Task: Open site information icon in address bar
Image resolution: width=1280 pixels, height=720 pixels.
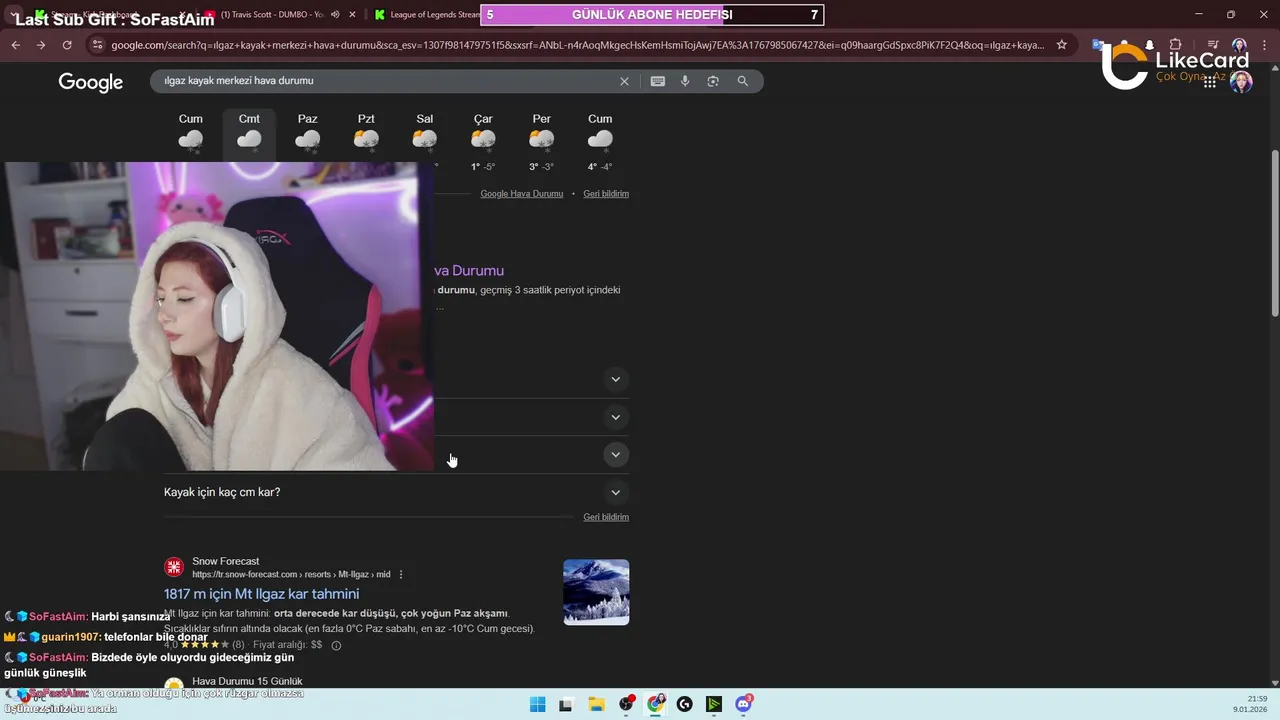Action: click(x=97, y=45)
